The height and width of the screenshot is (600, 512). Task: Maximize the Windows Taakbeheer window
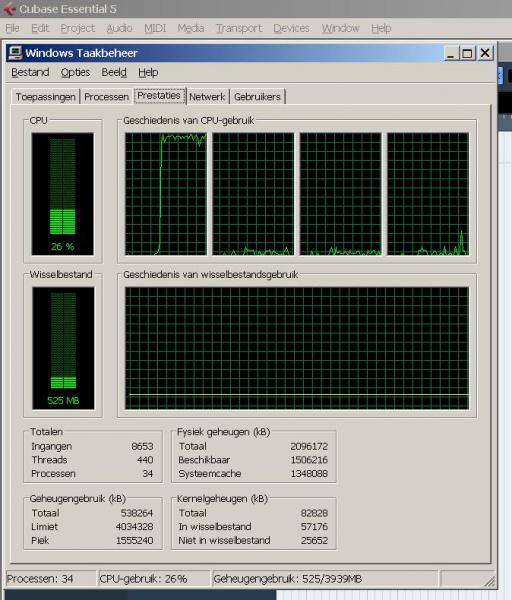(467, 53)
